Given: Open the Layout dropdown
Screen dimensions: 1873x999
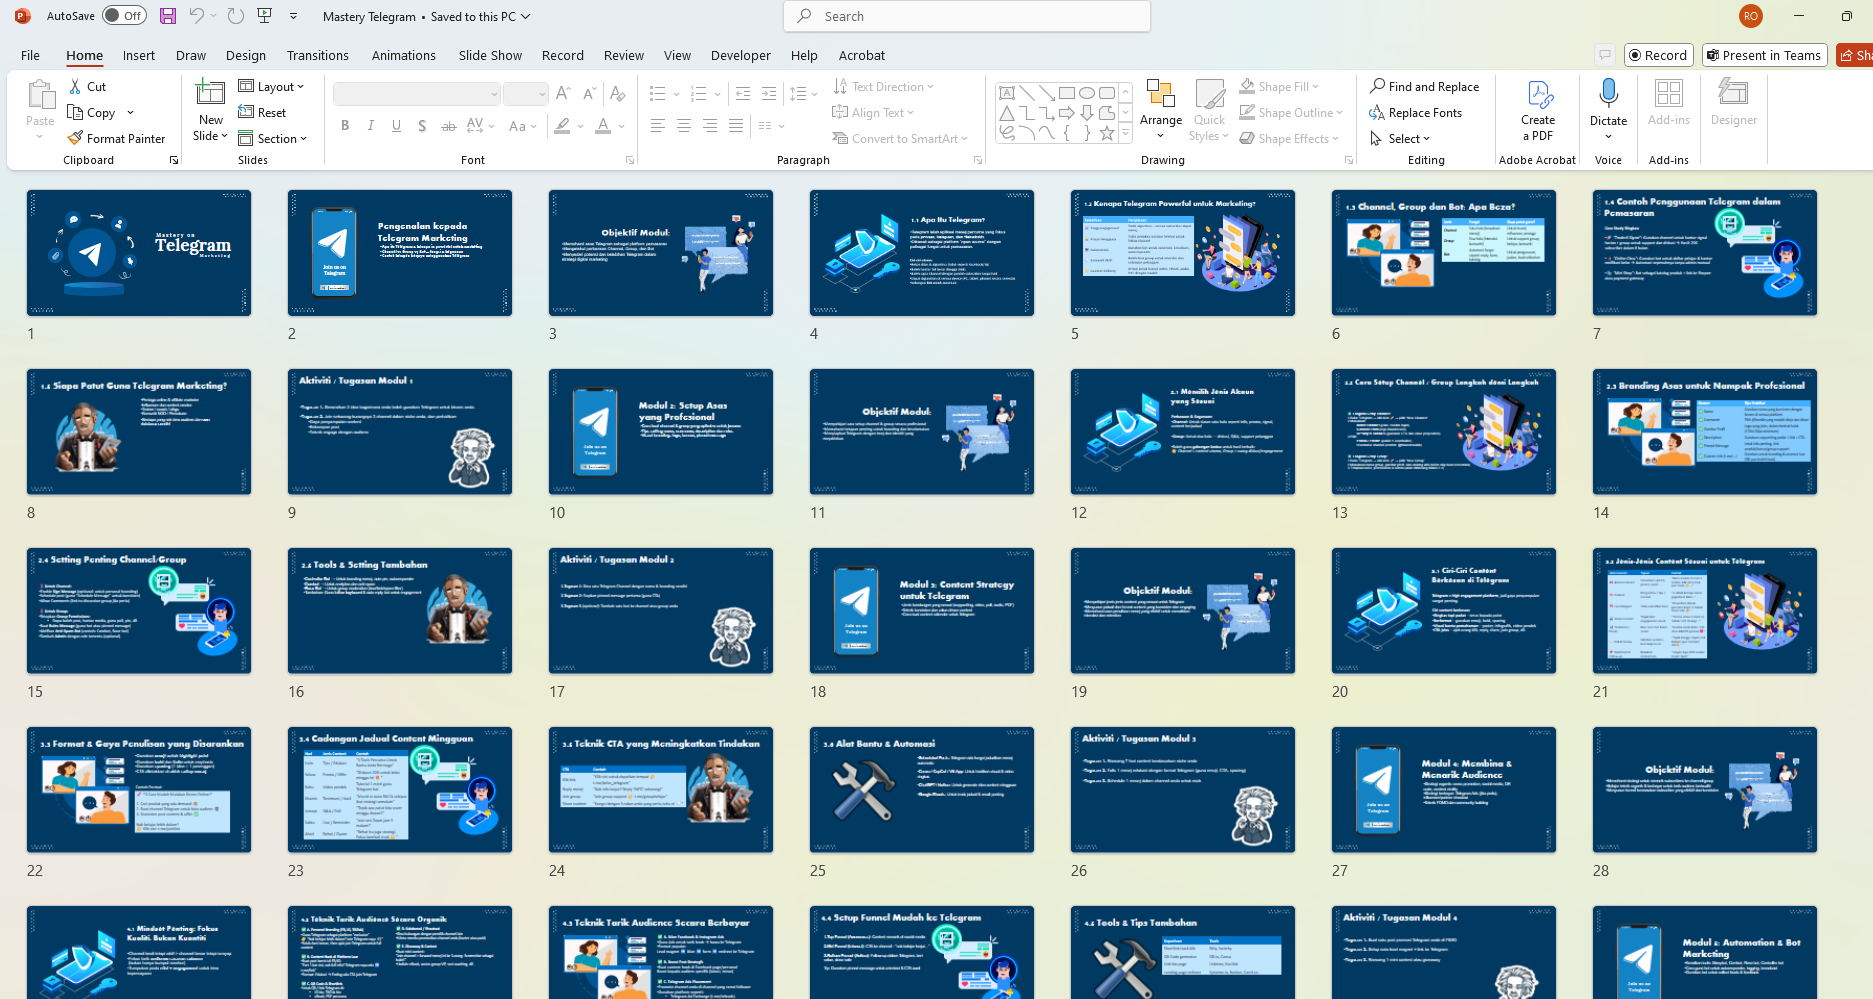Looking at the screenshot, I should pyautogui.click(x=271, y=87).
